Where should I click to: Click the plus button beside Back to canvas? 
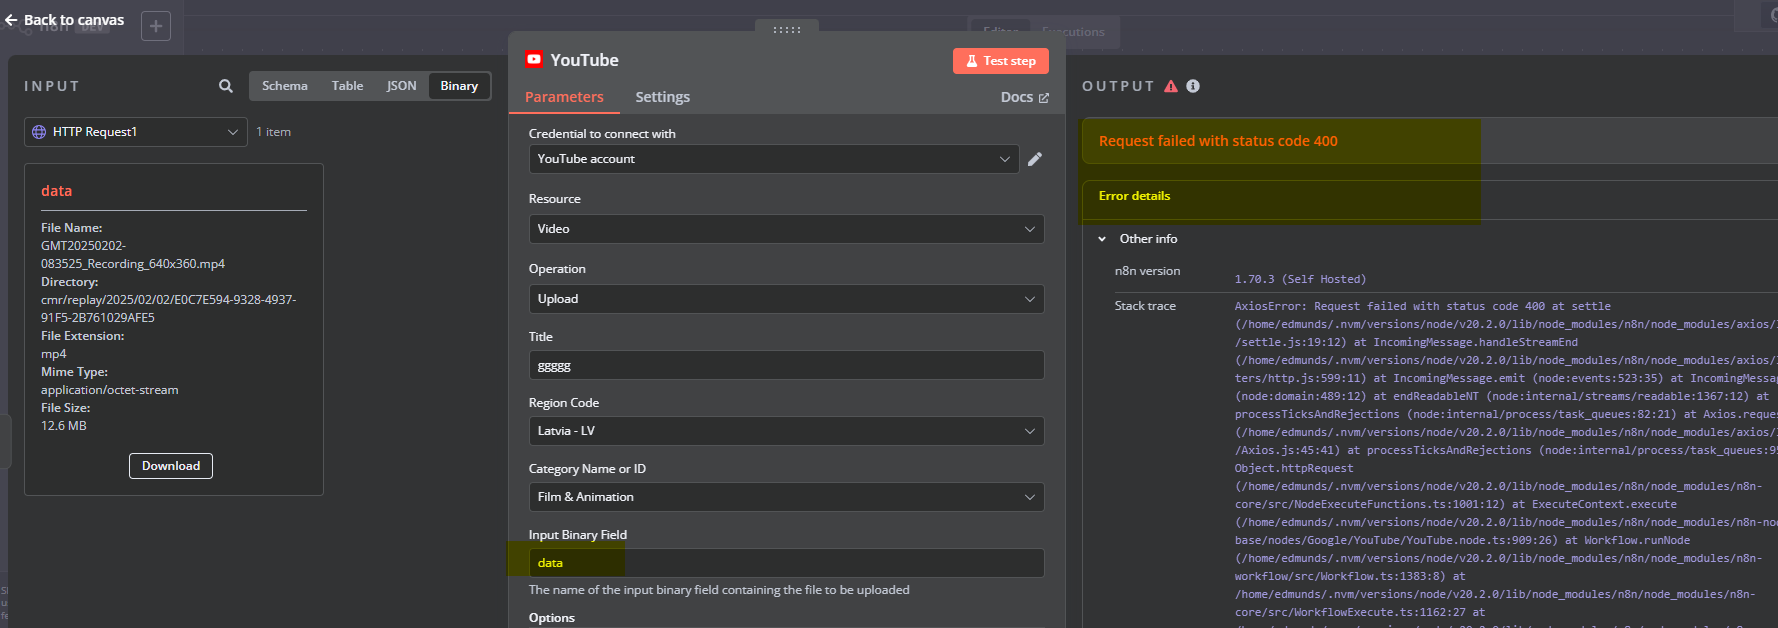156,26
